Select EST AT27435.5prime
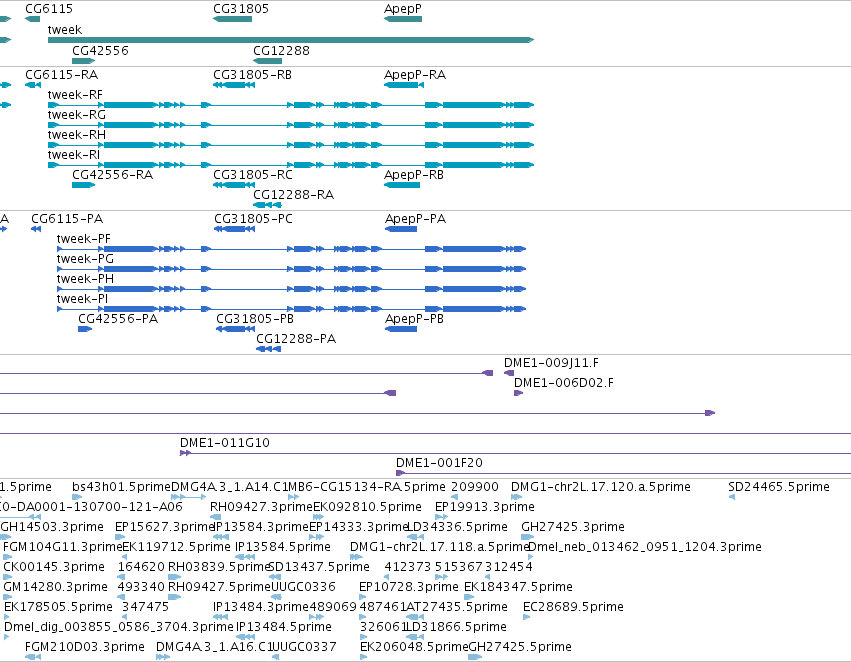The image size is (851, 662). [415, 617]
